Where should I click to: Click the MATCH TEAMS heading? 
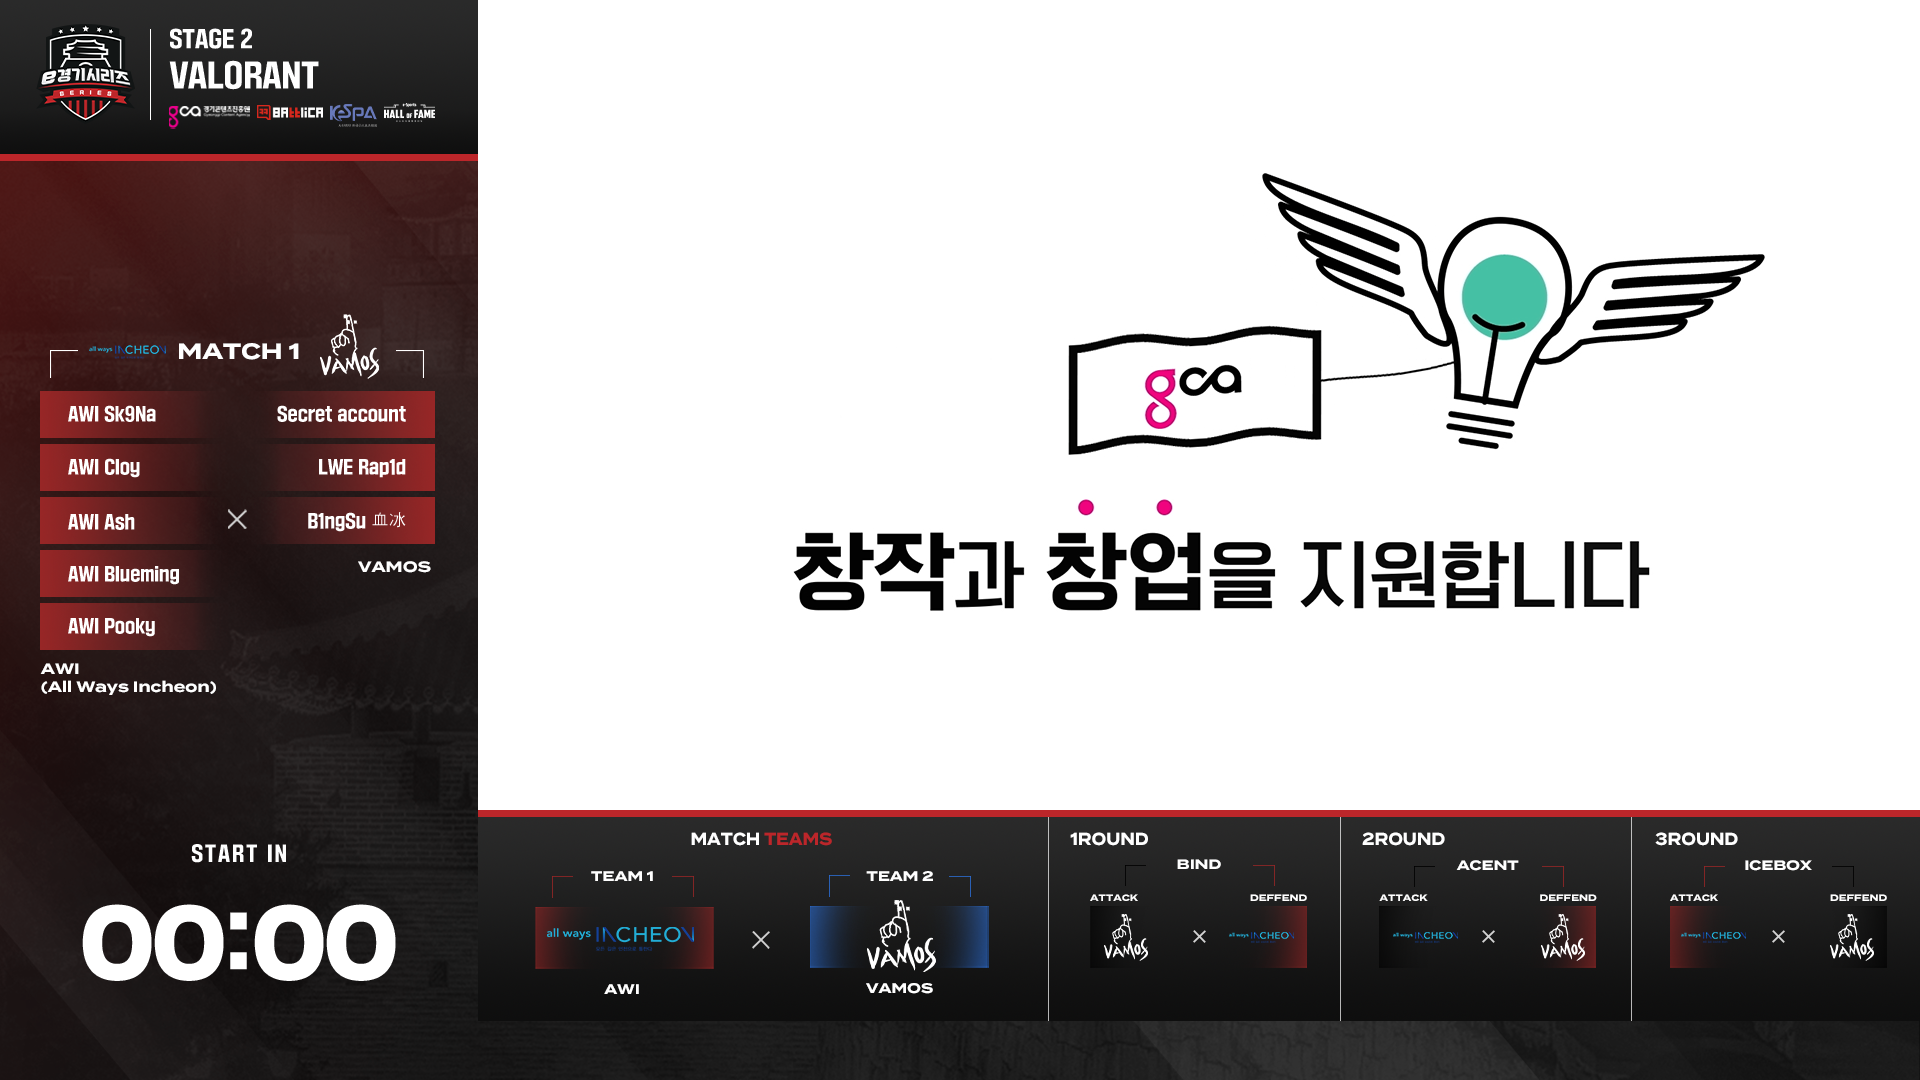point(761,839)
